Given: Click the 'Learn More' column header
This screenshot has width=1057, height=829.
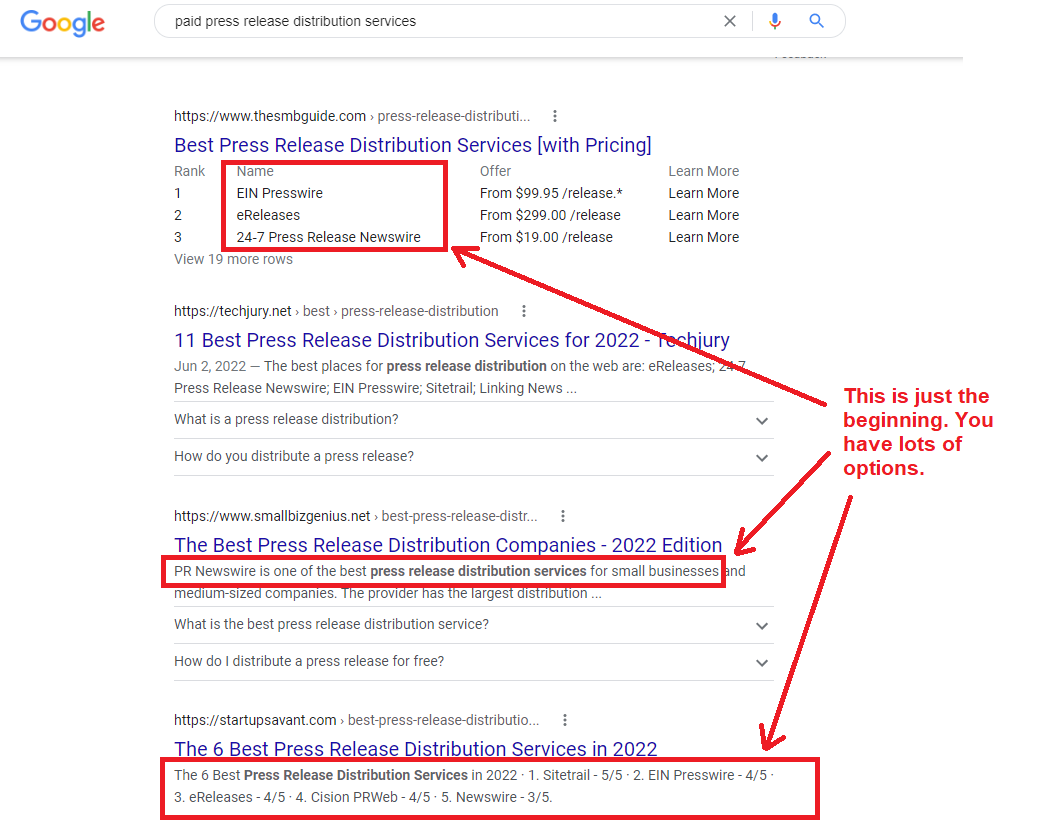Looking at the screenshot, I should pyautogui.click(x=704, y=171).
